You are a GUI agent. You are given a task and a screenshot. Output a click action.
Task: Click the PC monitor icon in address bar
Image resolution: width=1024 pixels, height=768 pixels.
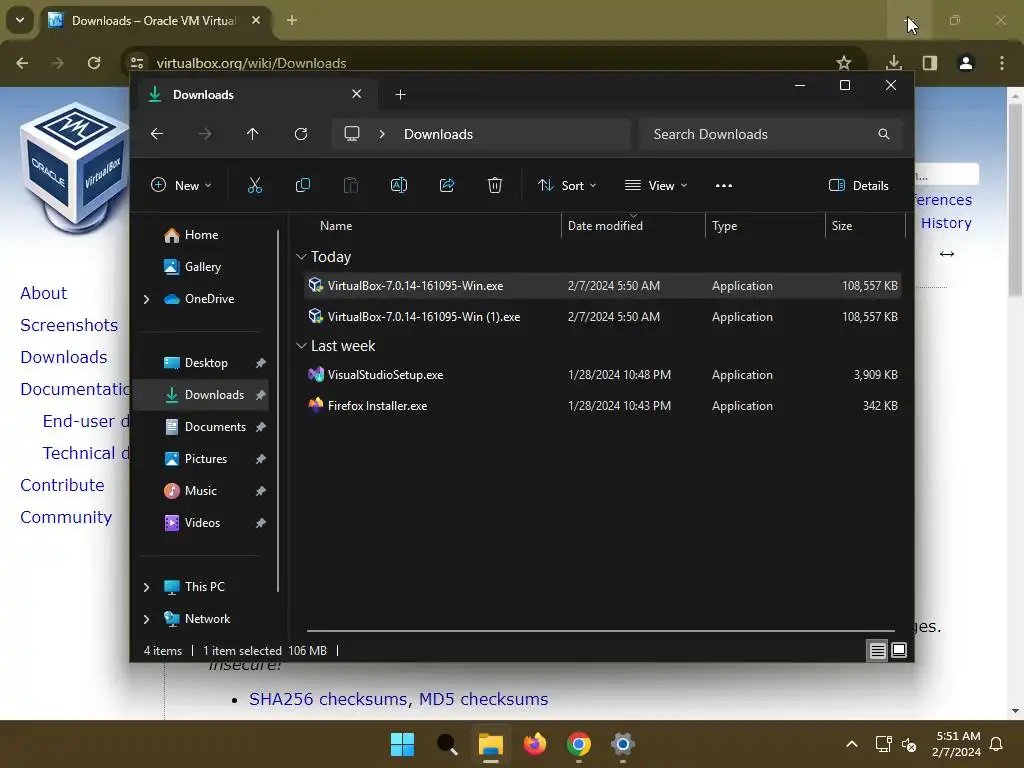(352, 134)
